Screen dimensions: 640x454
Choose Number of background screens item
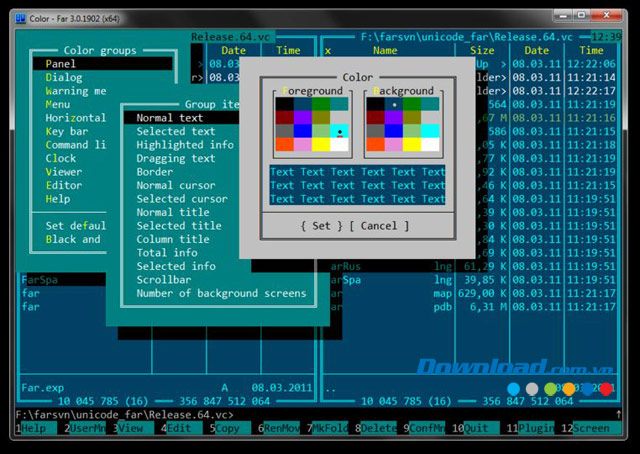221,293
